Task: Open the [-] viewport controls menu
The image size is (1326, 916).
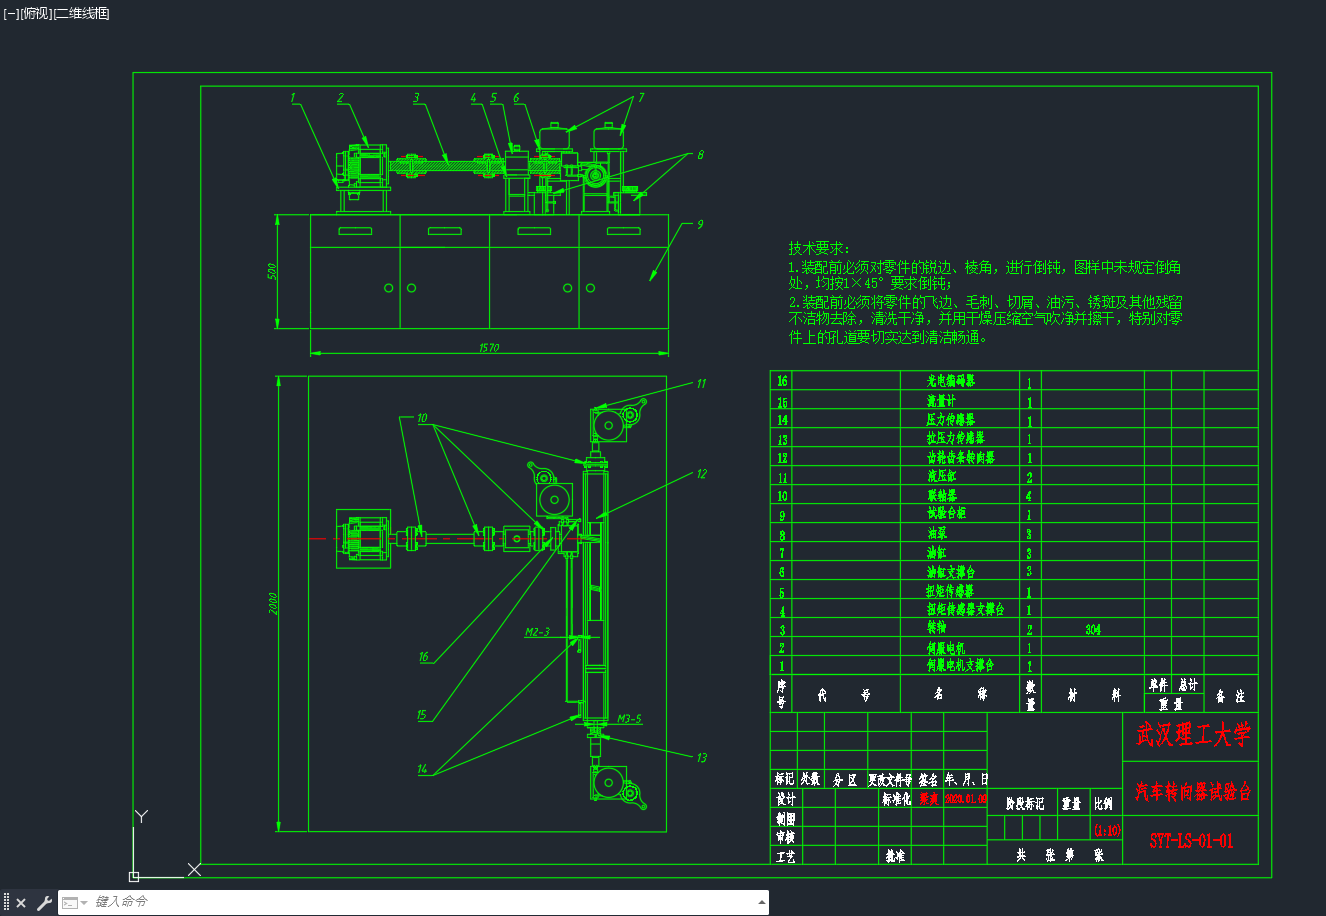Action: 11,13
